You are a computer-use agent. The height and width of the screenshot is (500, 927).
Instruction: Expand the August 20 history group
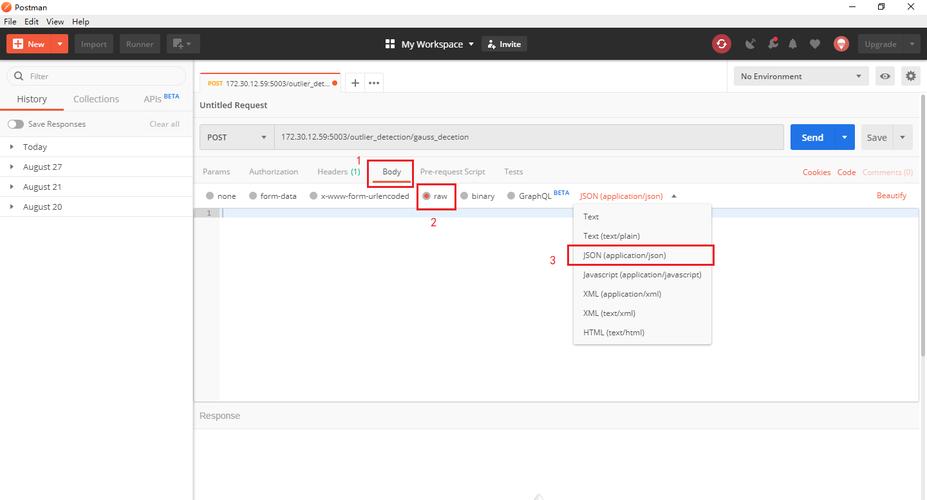(12, 207)
